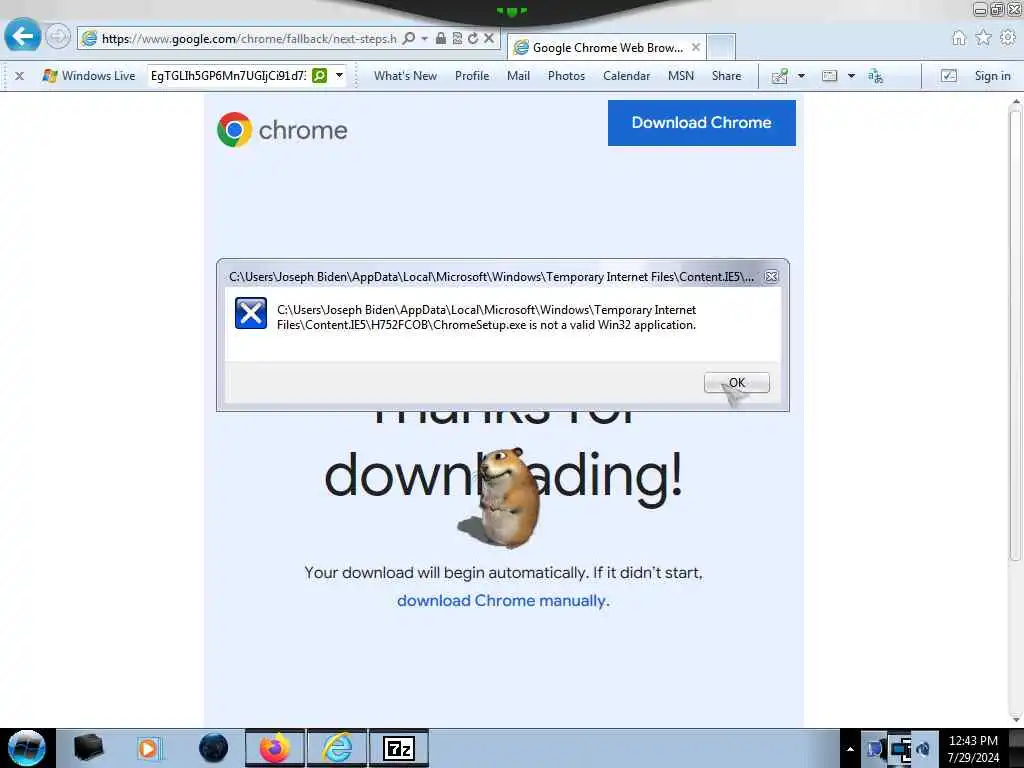Click the greyed-out forward navigation arrow
This screenshot has height=768, width=1024.
pos(58,37)
